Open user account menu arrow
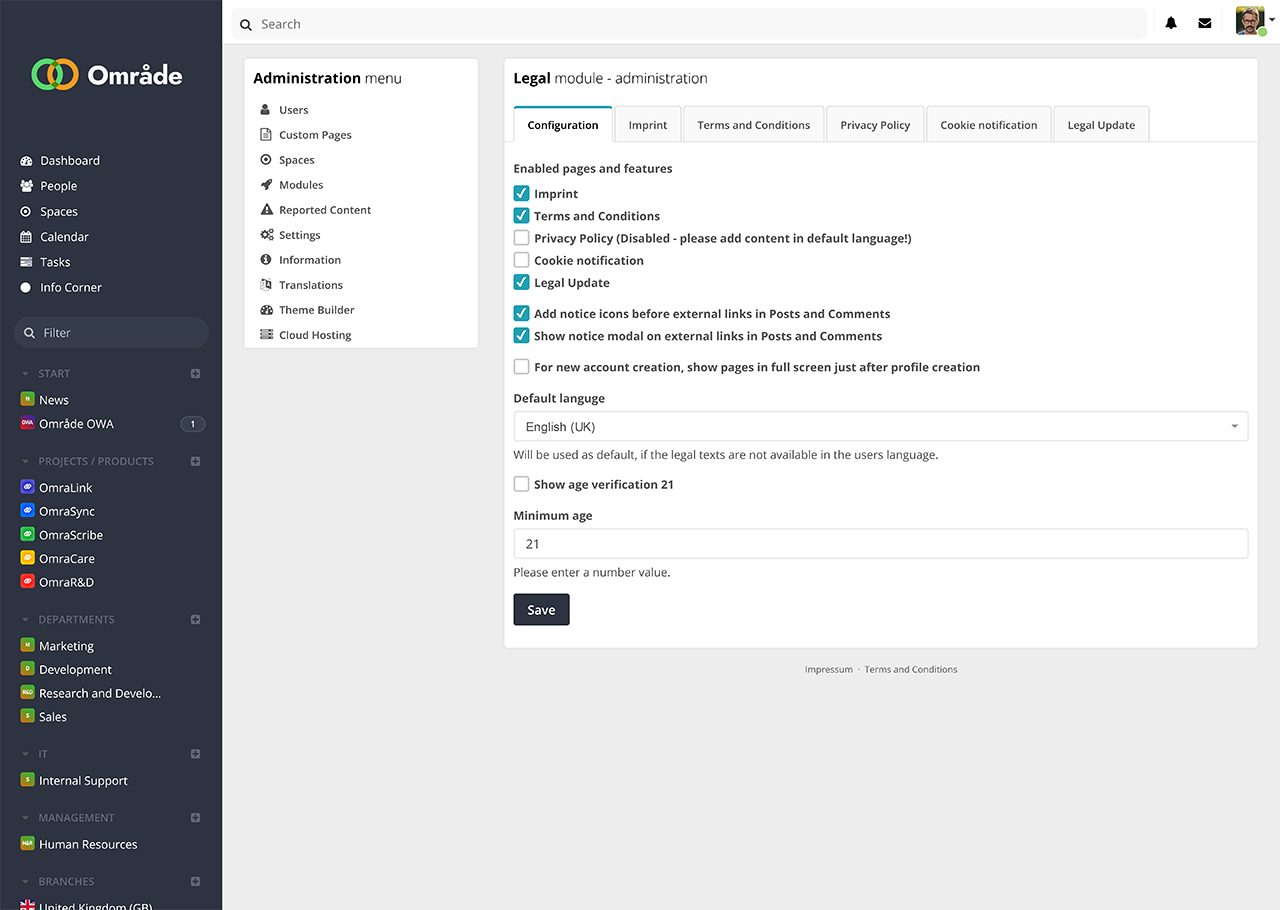This screenshot has height=910, width=1280. [x=1272, y=19]
